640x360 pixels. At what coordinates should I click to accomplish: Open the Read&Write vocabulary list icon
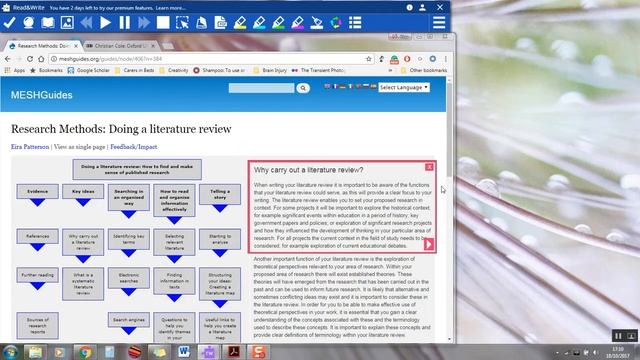pos(355,23)
